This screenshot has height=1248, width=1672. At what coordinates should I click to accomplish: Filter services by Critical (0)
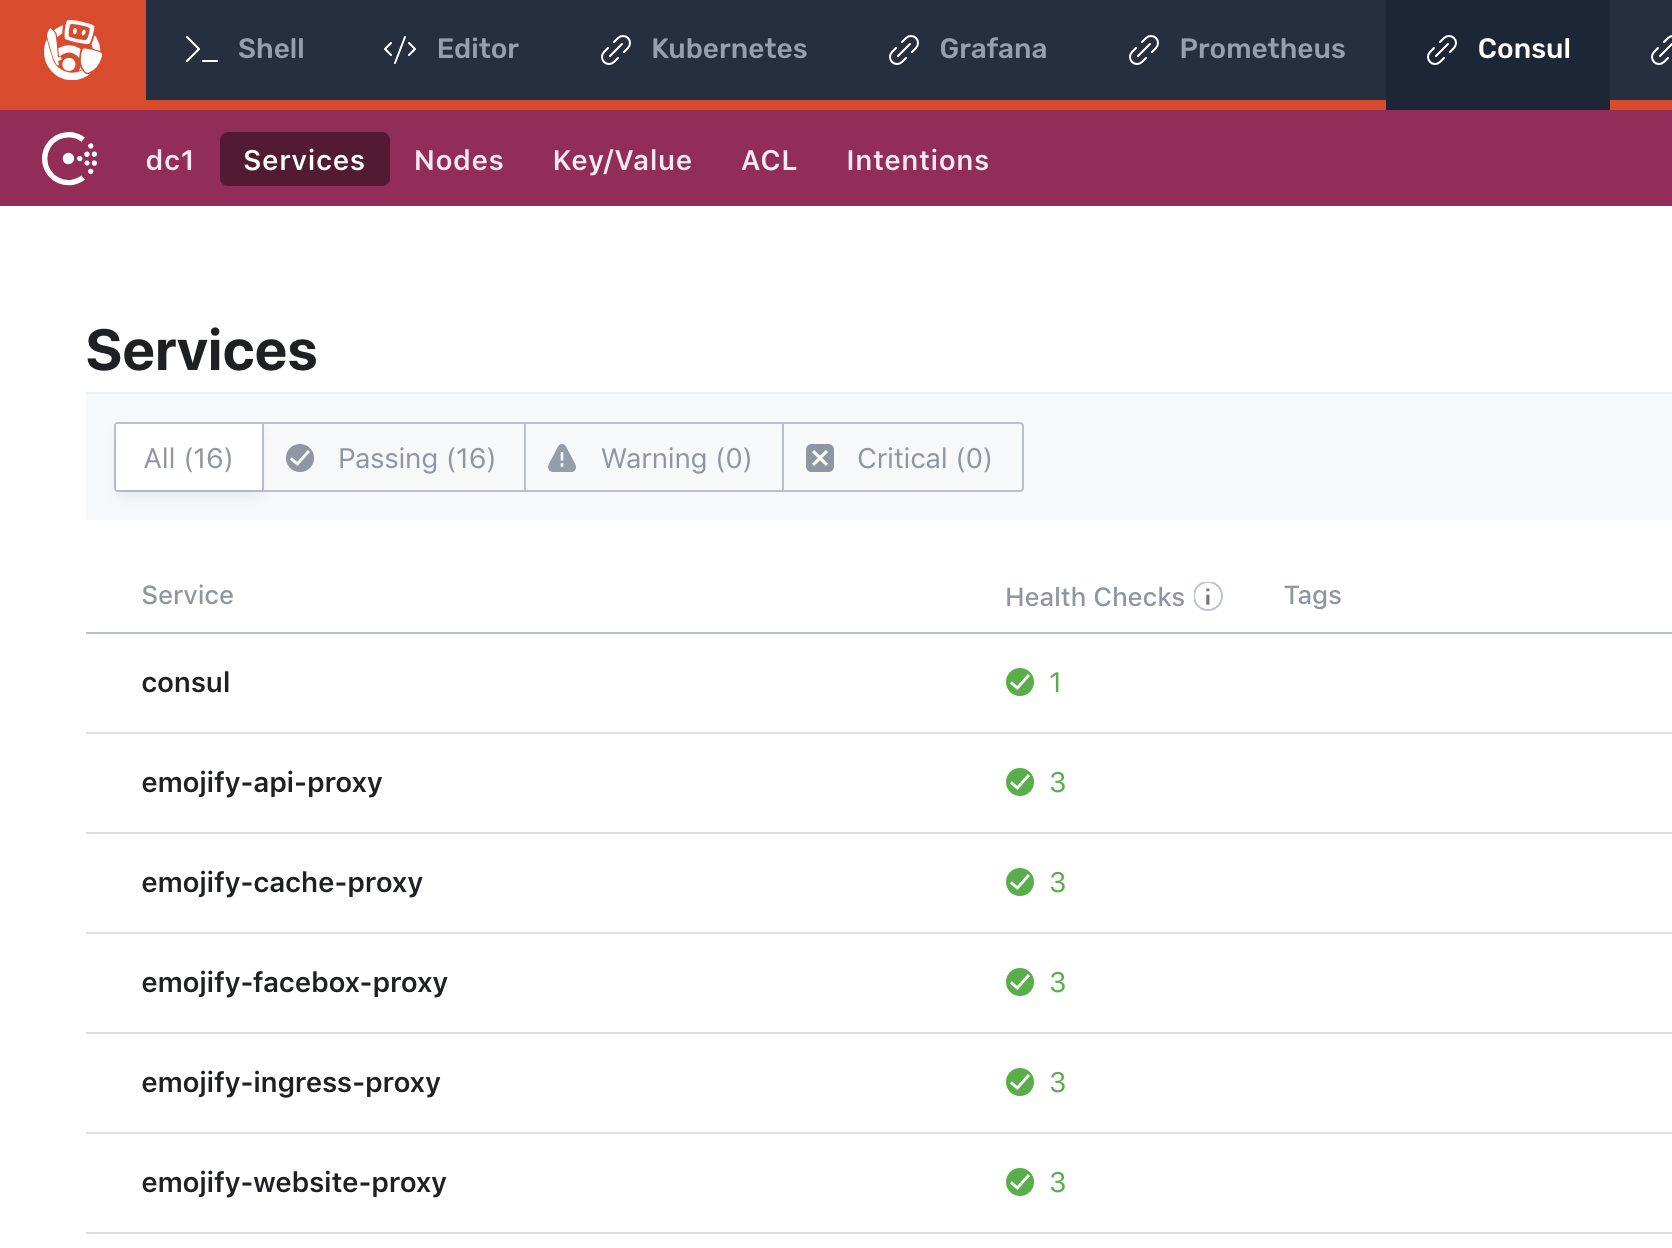pos(903,458)
